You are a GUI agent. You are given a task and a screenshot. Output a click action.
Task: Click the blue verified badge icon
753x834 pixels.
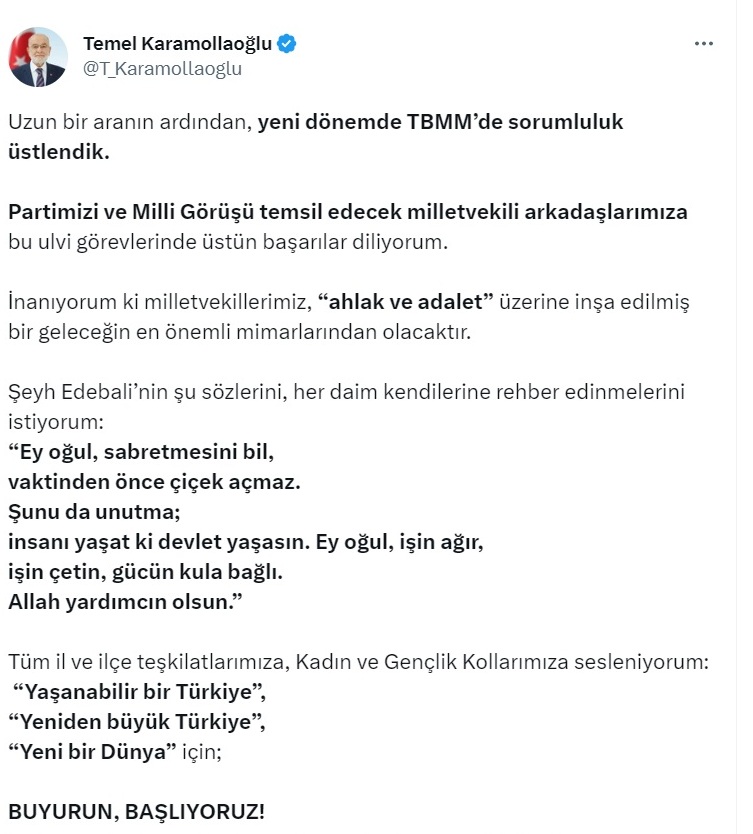pos(287,44)
